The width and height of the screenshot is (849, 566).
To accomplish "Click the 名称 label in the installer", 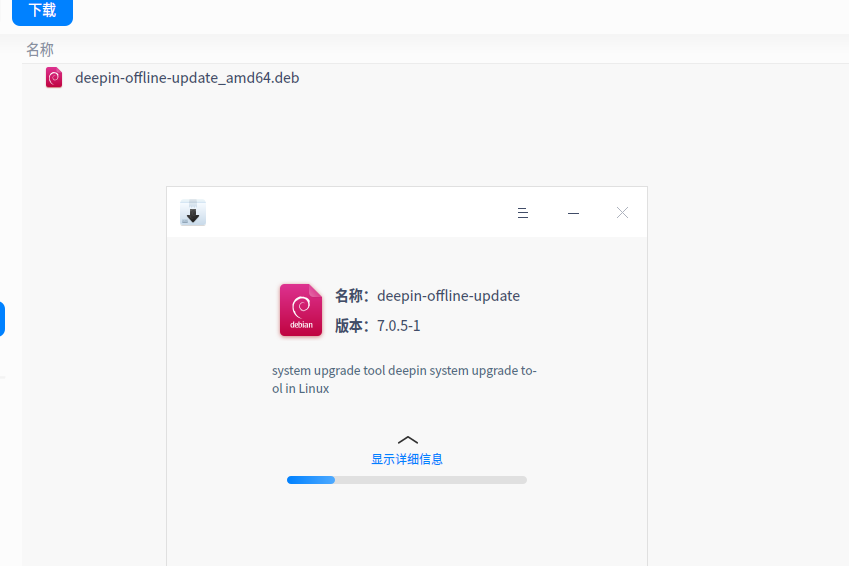I will pos(352,296).
